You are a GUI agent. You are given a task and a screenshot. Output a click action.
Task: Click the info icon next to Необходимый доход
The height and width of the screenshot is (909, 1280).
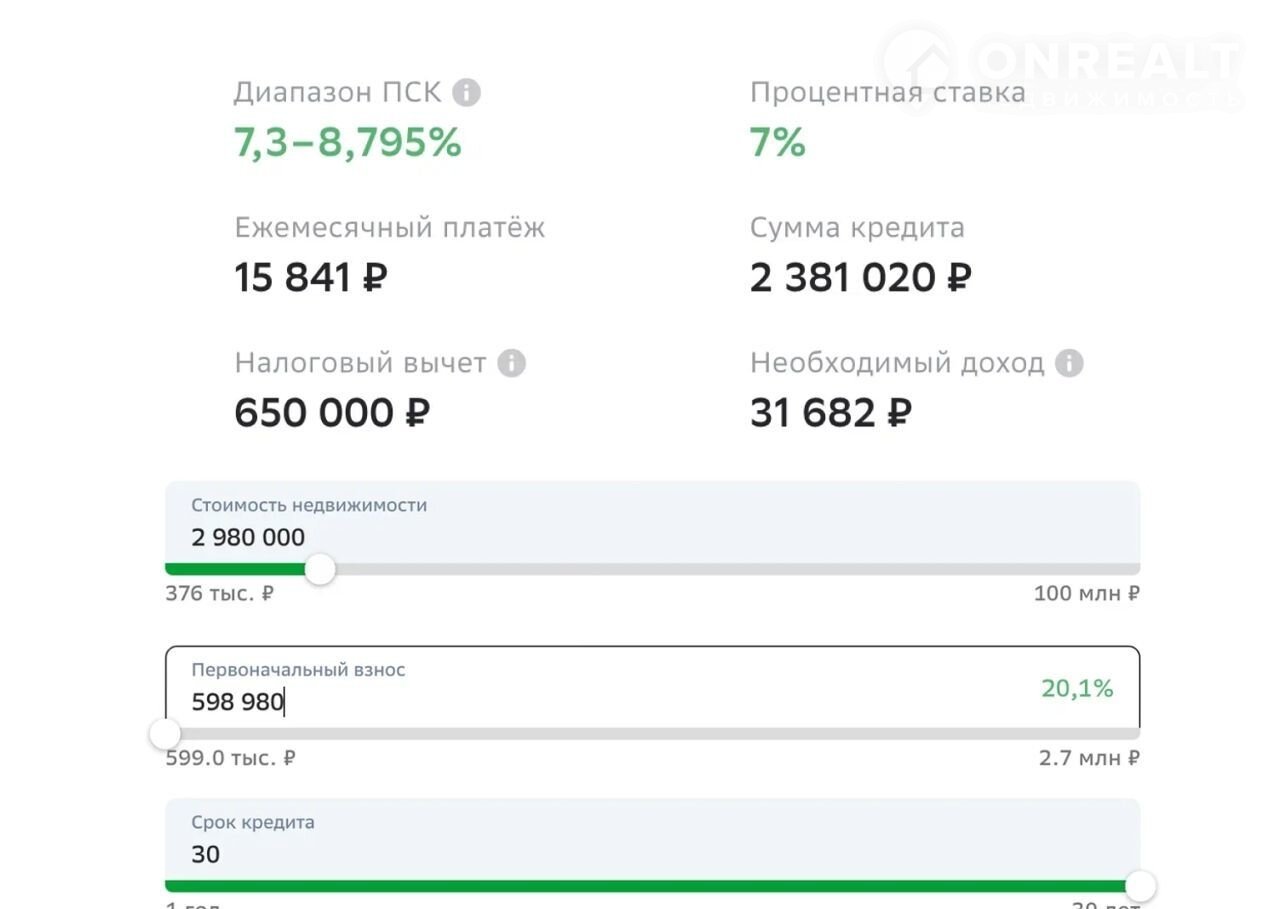tap(1069, 363)
